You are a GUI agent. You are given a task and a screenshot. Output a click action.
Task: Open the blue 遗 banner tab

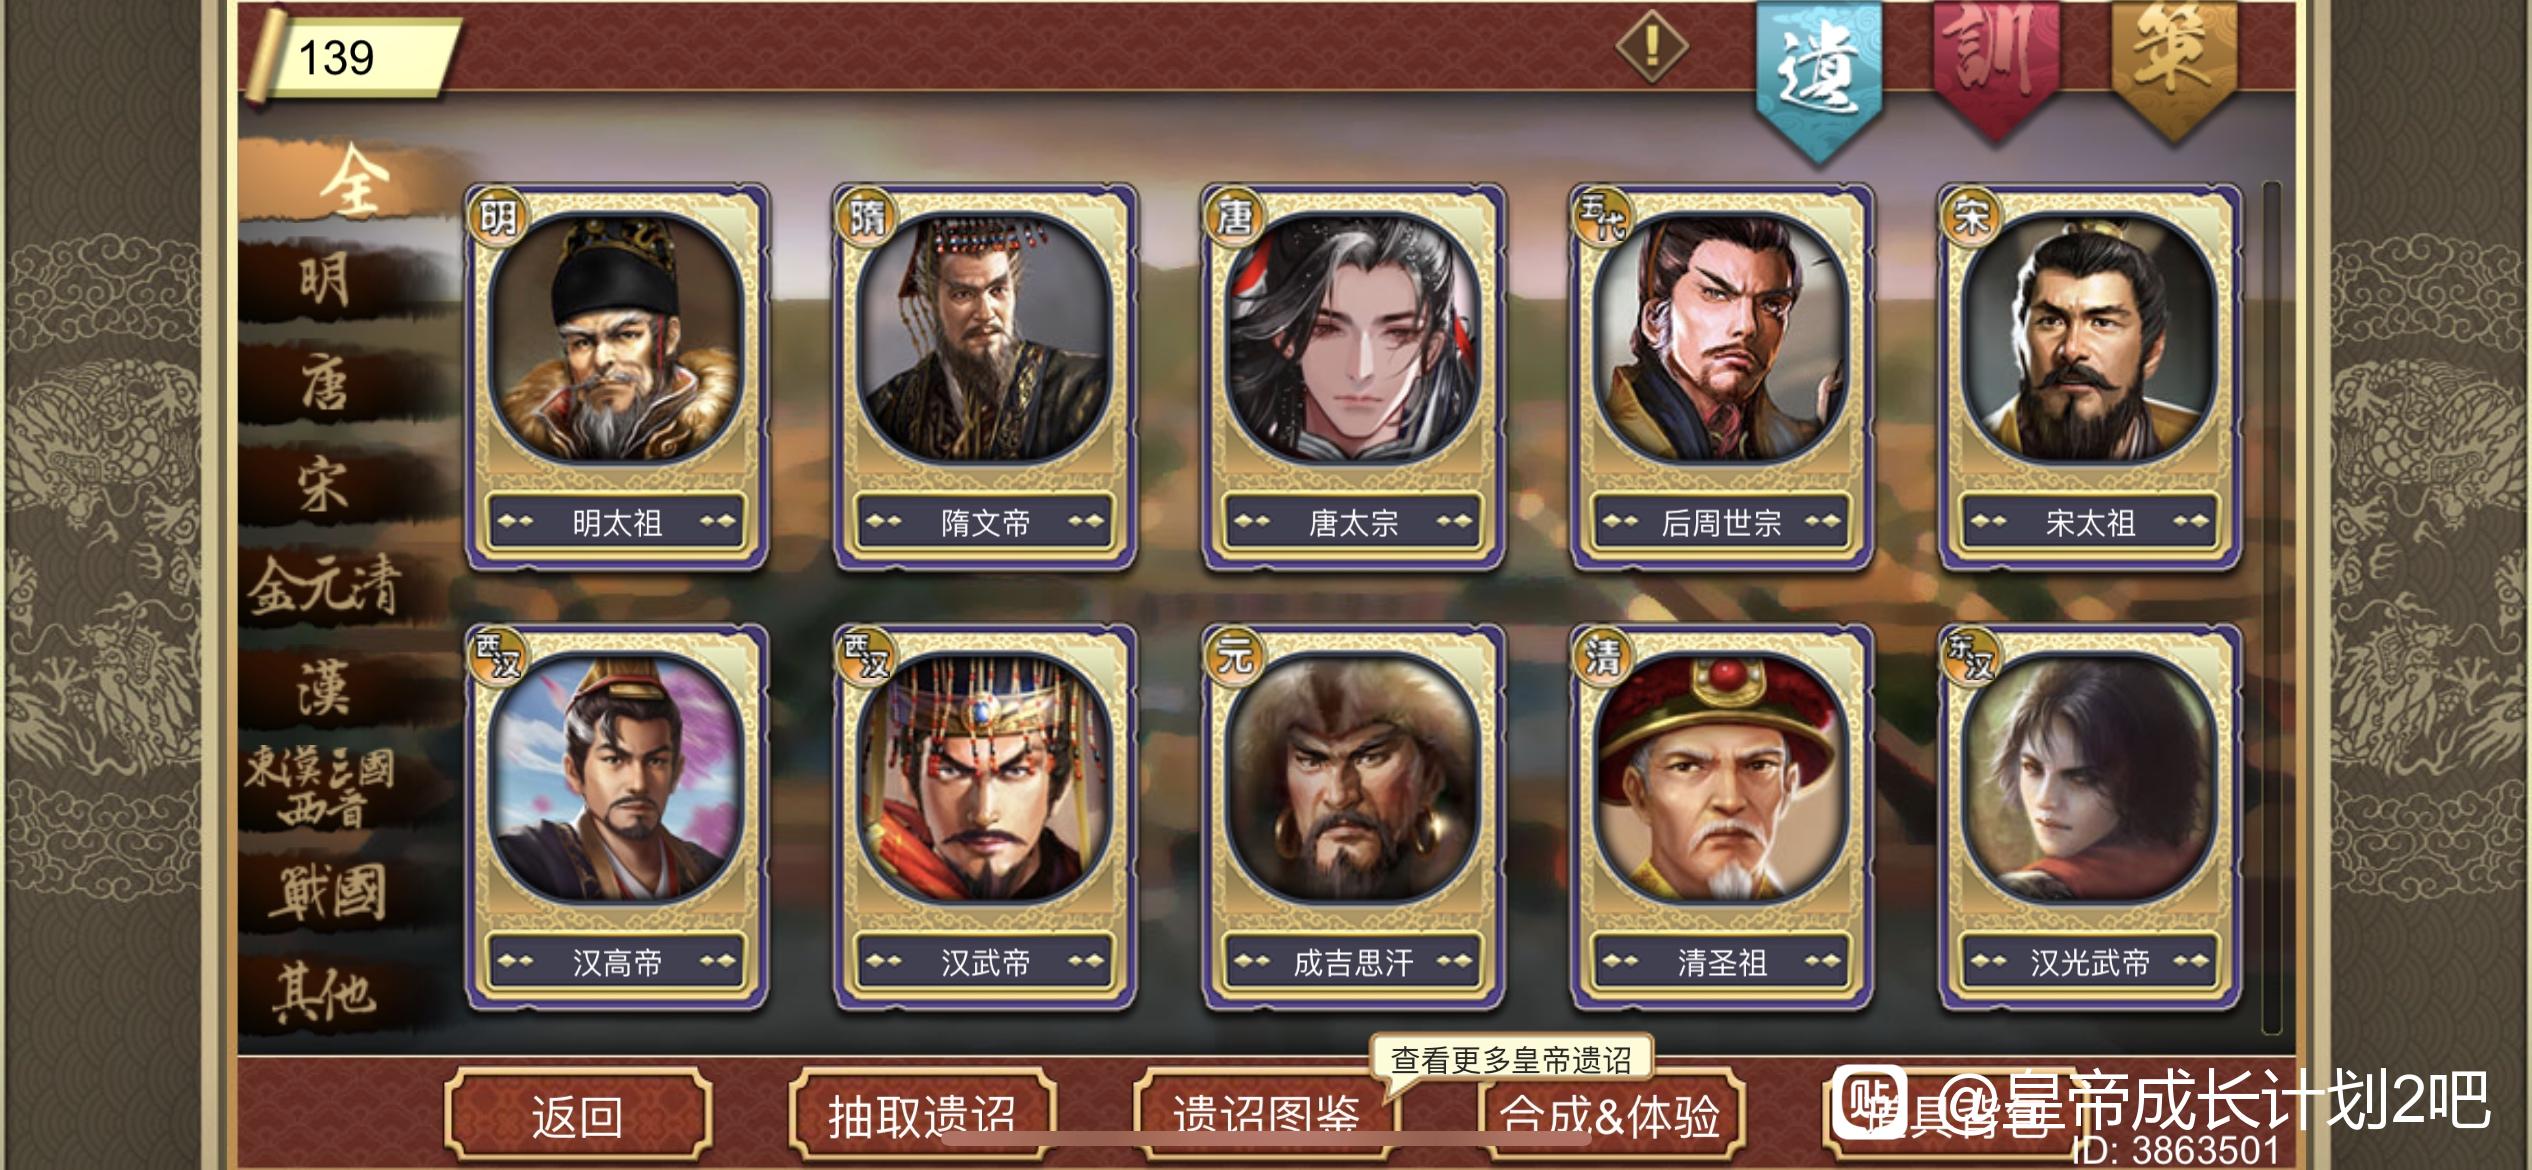pos(1819,75)
